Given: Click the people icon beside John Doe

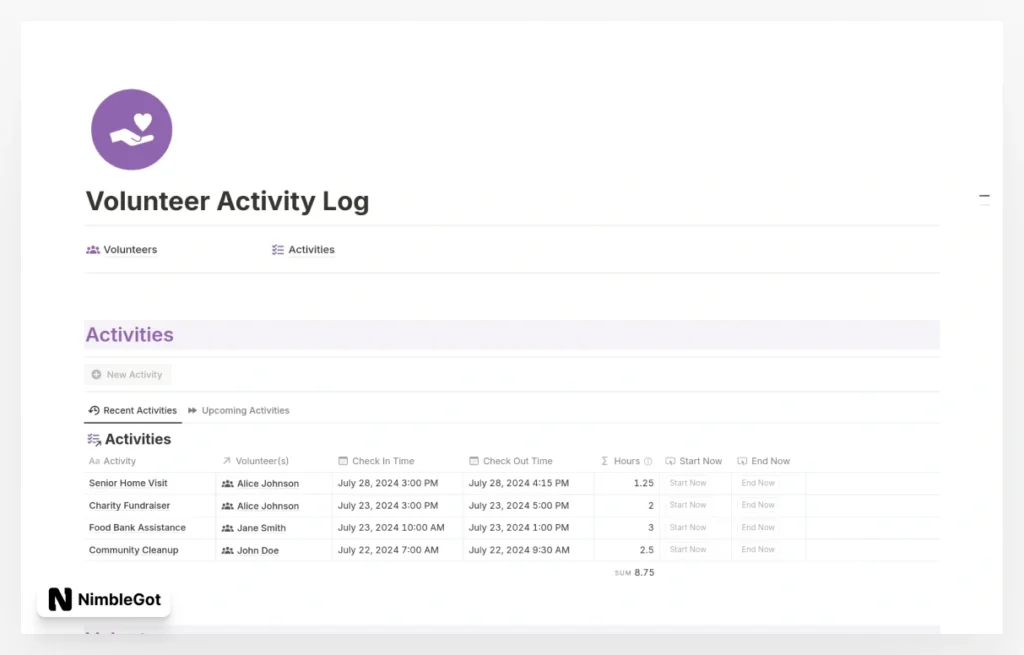Looking at the screenshot, I should 227,551.
